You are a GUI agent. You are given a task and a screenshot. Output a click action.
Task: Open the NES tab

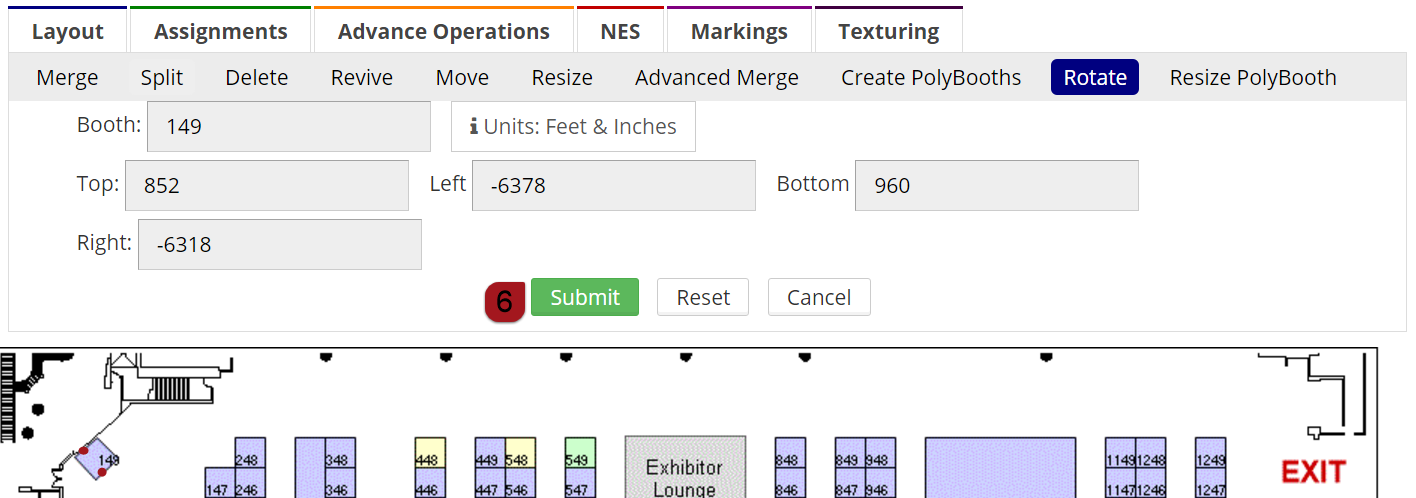coord(620,31)
